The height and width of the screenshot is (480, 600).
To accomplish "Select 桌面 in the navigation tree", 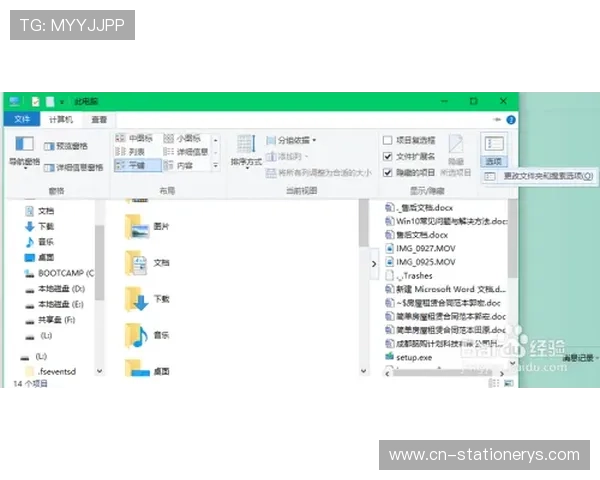I will 39,258.
